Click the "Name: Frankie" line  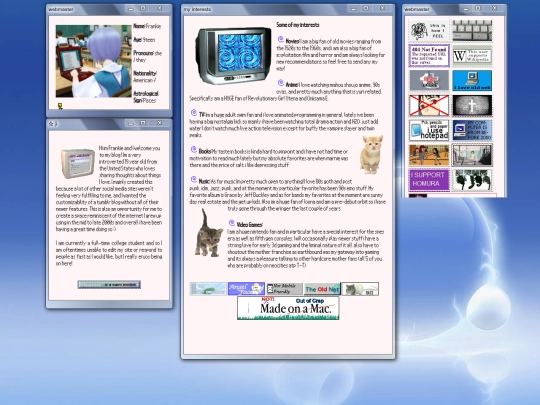[147, 26]
